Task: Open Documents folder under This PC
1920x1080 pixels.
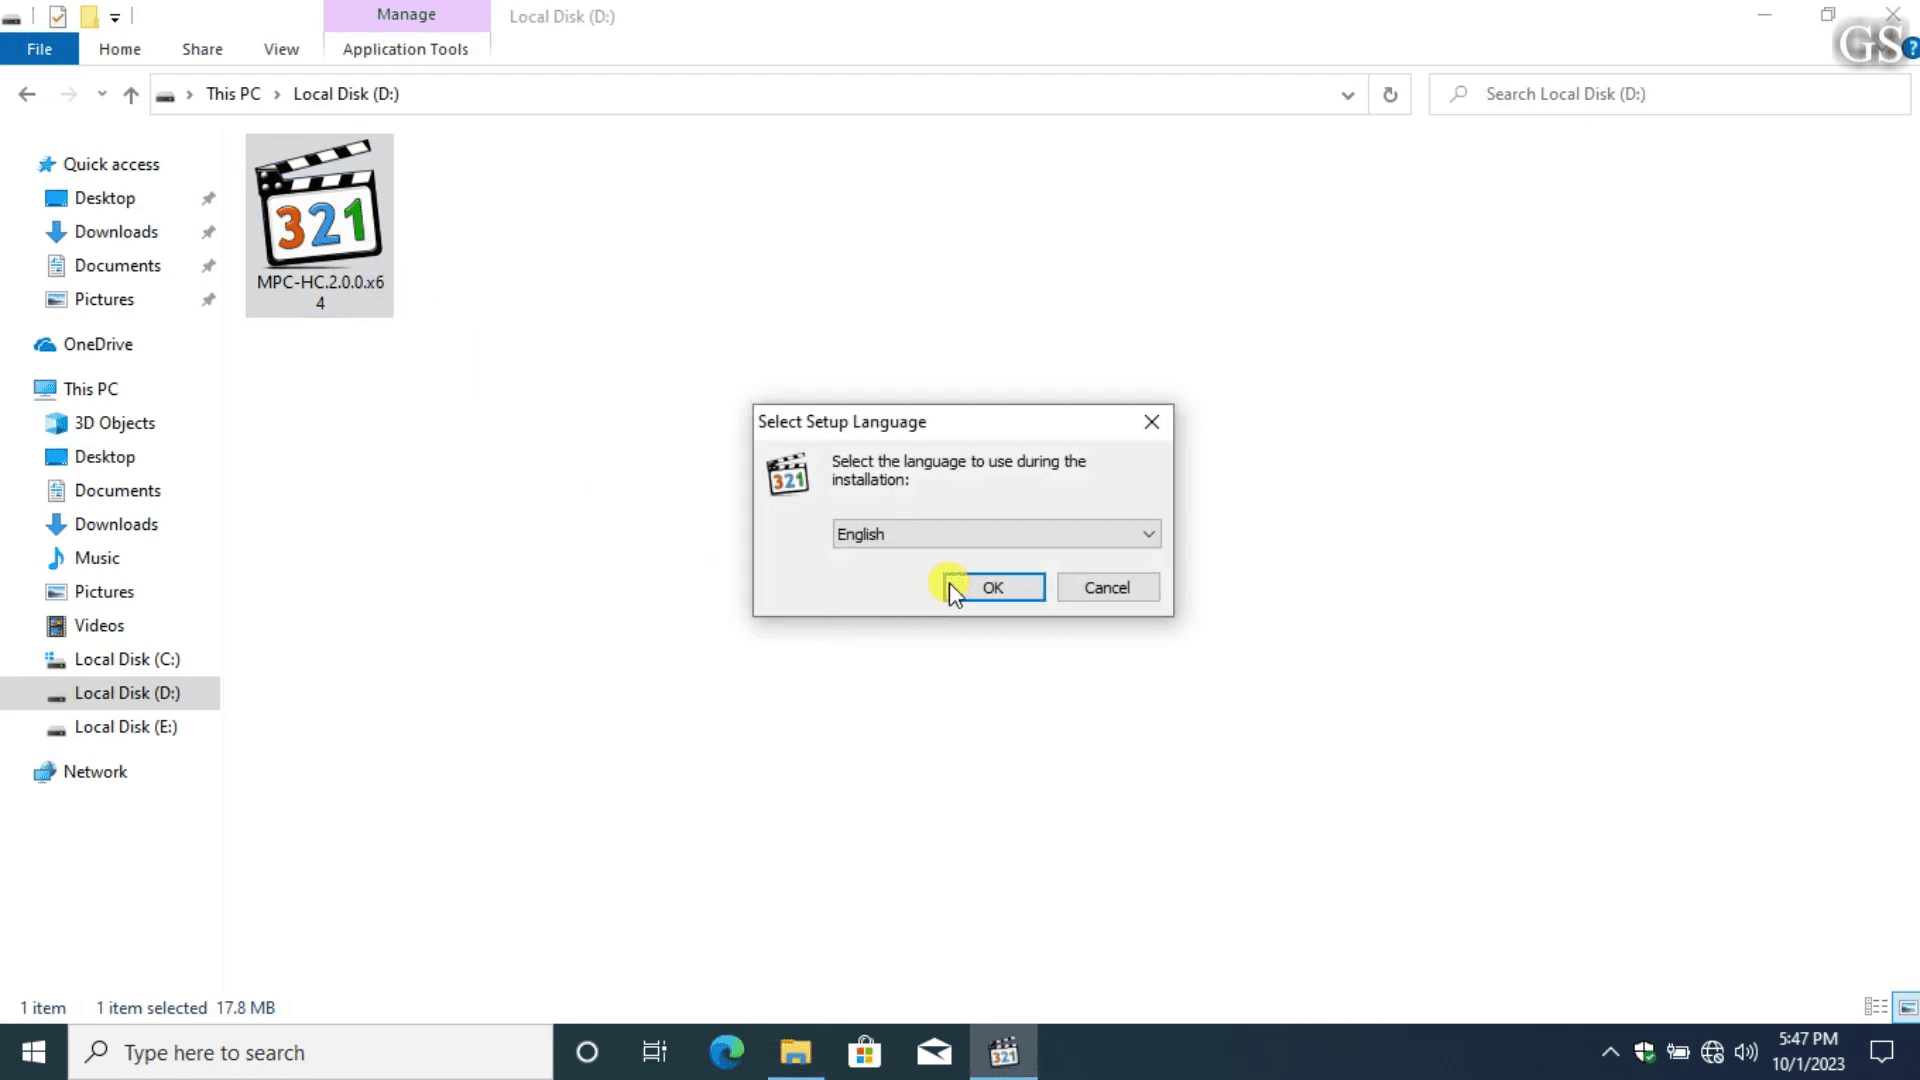Action: (x=117, y=491)
